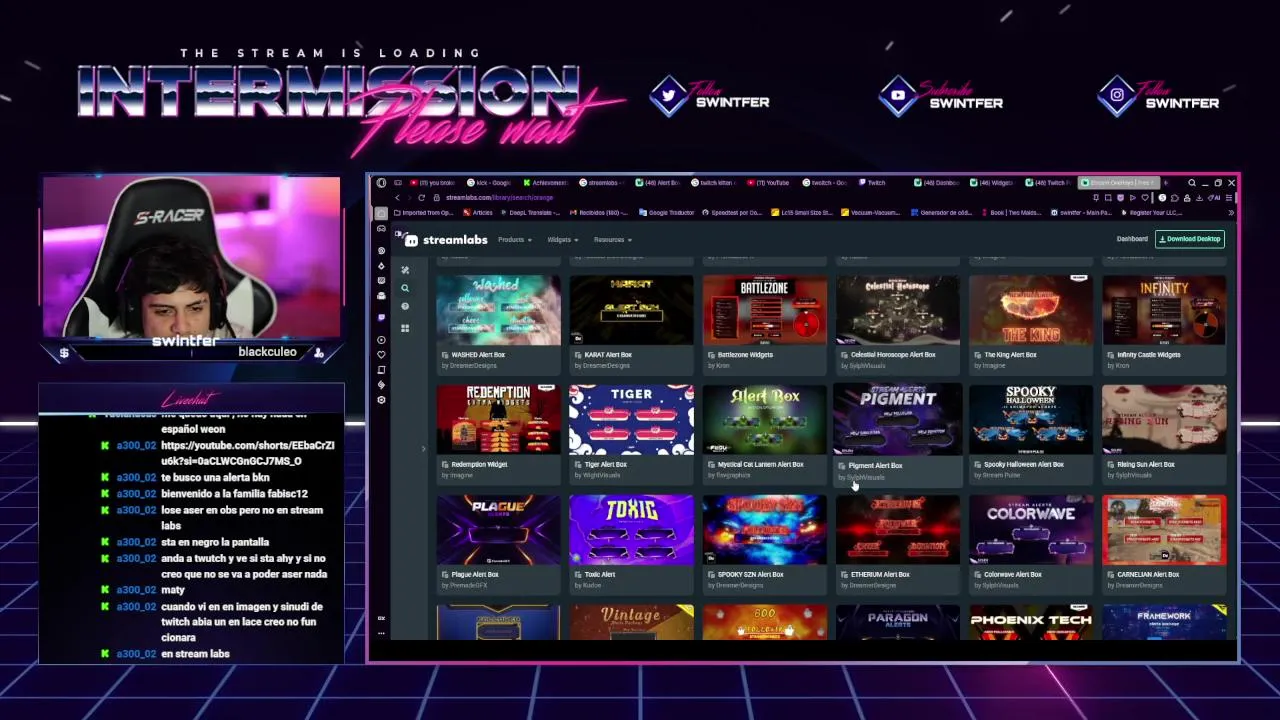The width and height of the screenshot is (1280, 720).
Task: Open the 'Register Your LLC' bookmark
Action: click(1151, 212)
